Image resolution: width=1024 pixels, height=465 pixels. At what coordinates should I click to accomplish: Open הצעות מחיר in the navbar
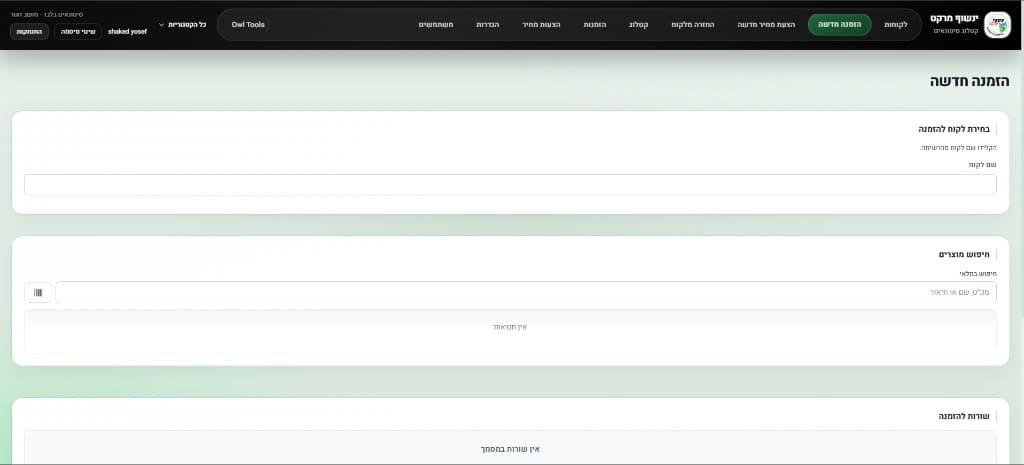click(x=540, y=25)
